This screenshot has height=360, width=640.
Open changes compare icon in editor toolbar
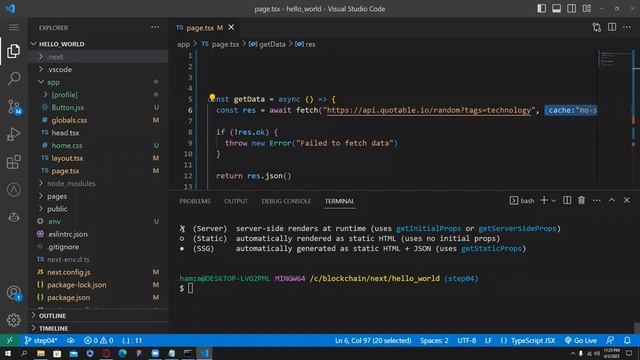[596, 27]
